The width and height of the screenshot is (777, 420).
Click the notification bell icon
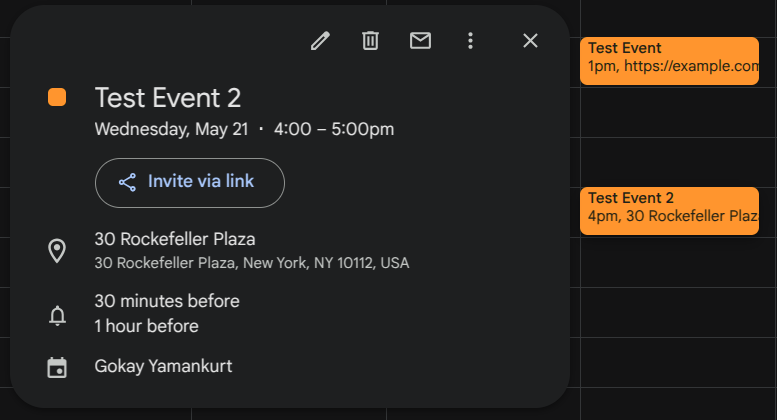57,315
